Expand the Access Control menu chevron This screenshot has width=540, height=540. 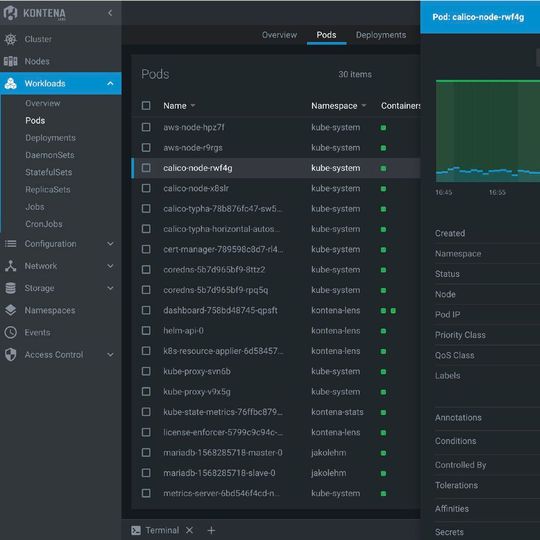(x=110, y=354)
